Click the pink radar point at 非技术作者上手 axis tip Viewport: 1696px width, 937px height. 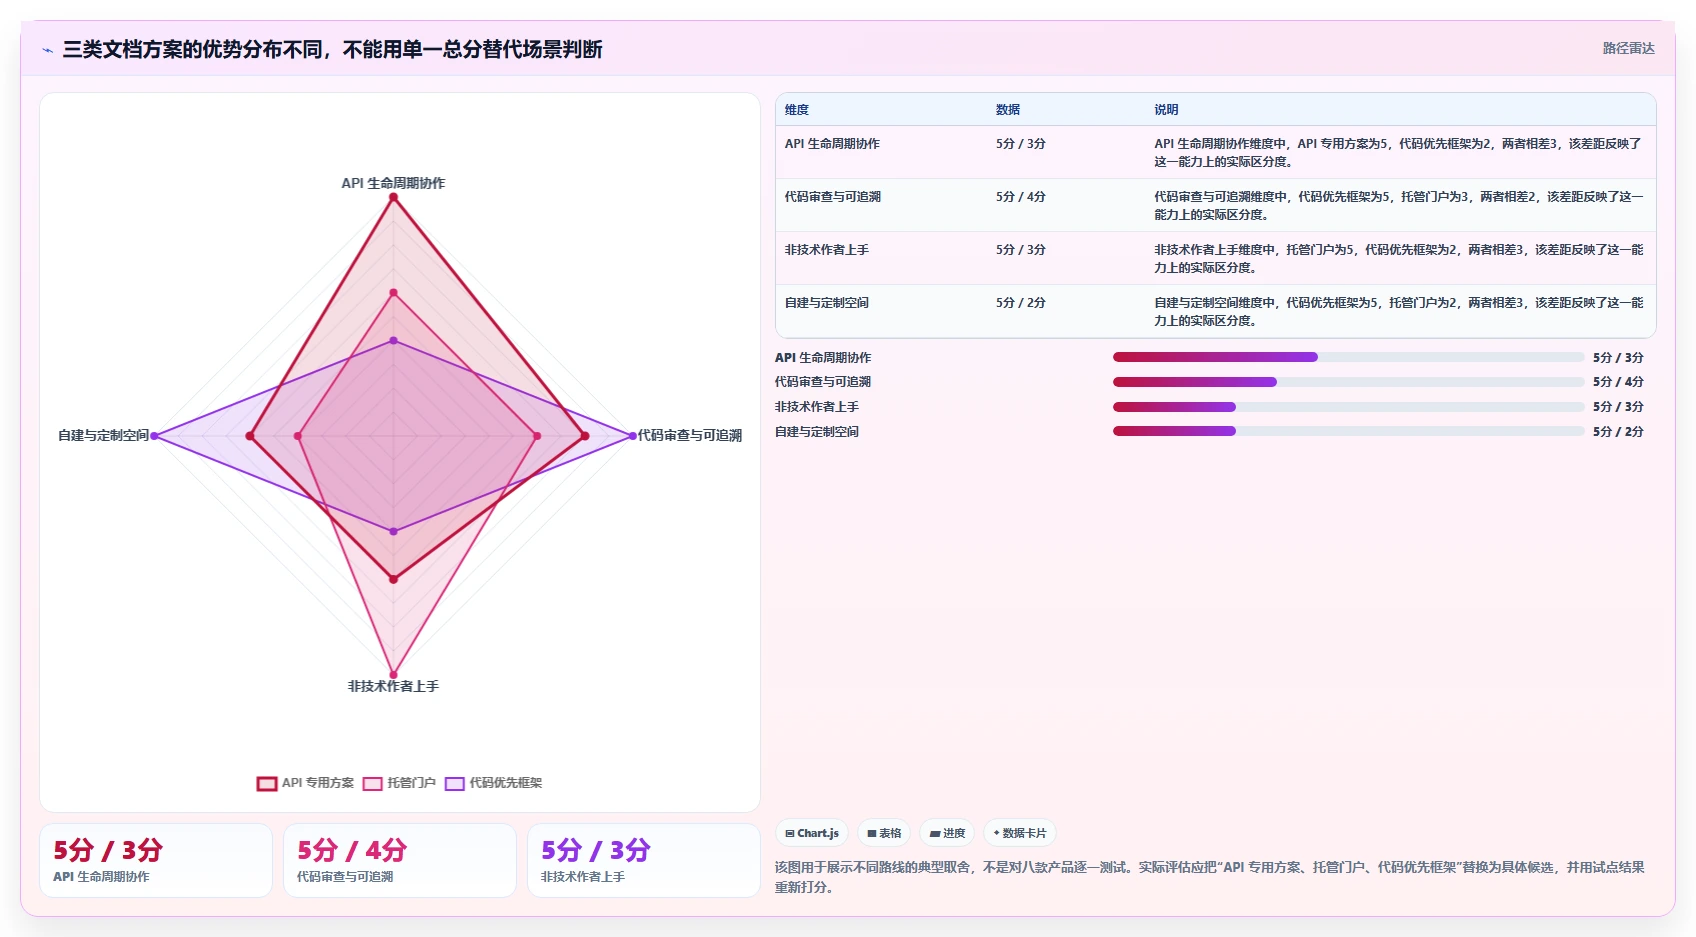click(393, 675)
